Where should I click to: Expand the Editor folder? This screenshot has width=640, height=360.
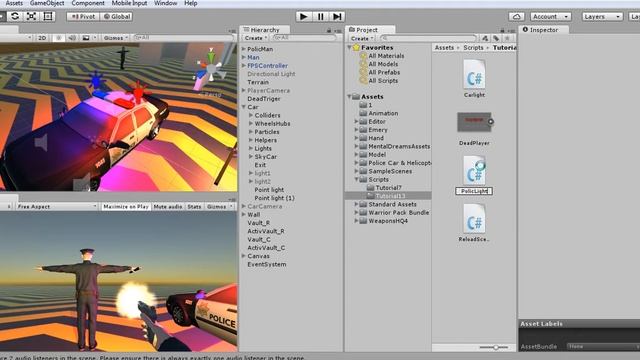[356, 122]
